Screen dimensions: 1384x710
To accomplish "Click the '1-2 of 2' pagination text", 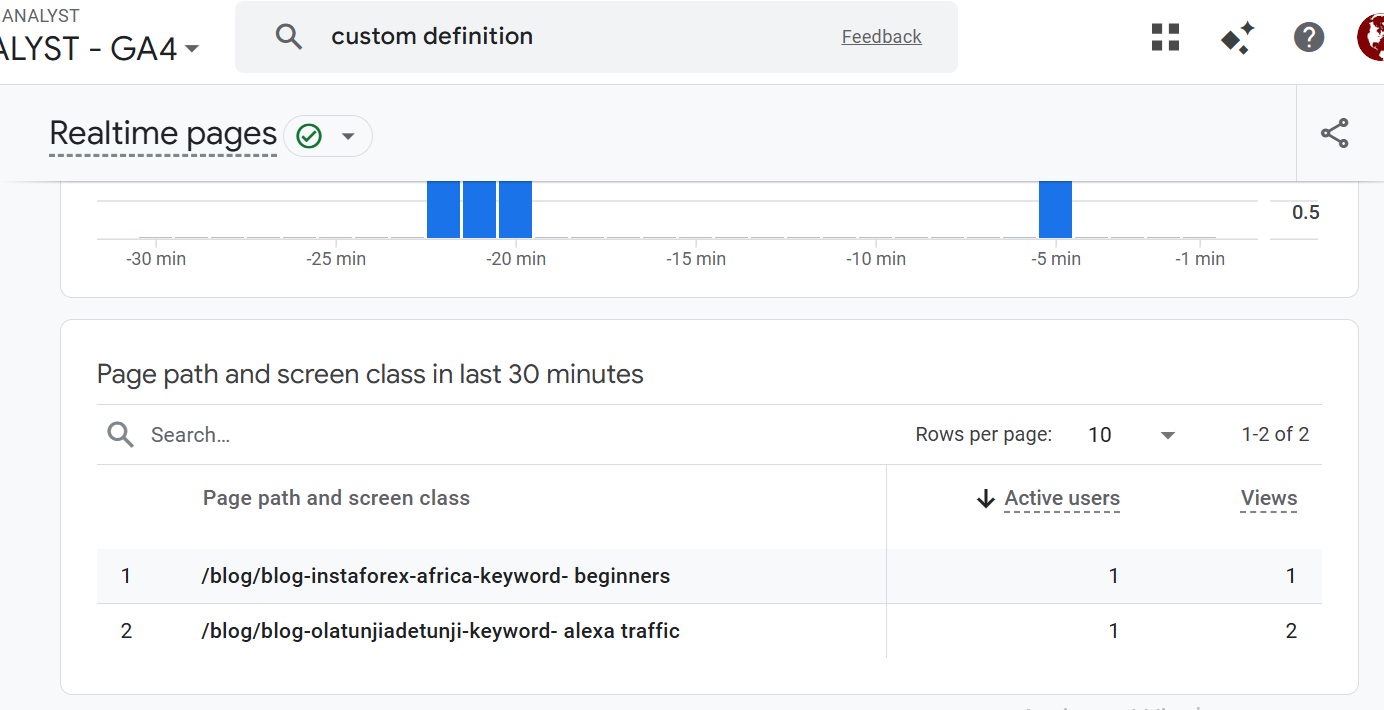I will click(1276, 434).
